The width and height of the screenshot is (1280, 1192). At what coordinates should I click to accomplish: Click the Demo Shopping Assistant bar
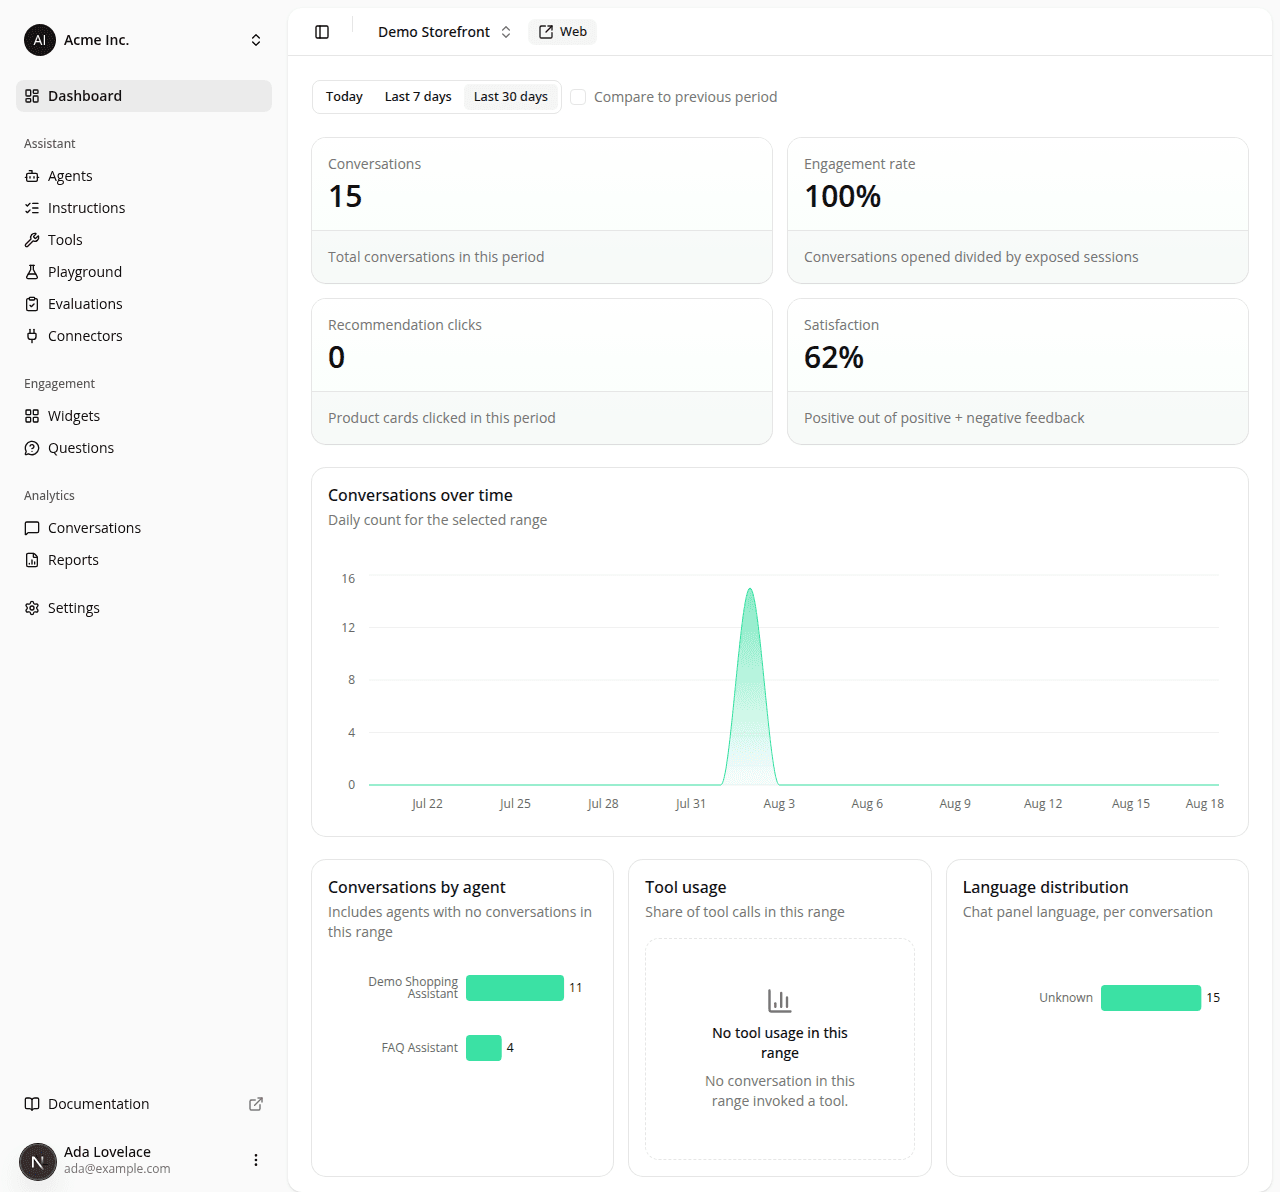[515, 988]
